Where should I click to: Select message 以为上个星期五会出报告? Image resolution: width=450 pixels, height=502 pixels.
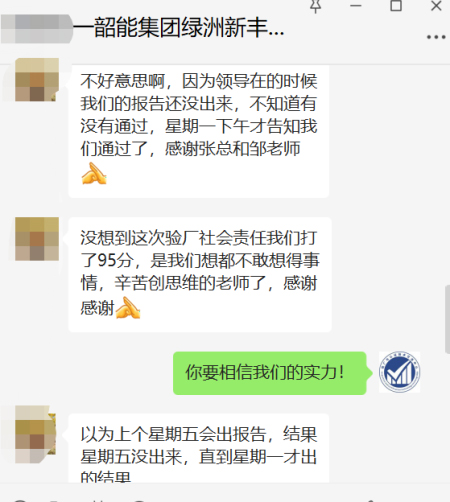tap(199, 448)
